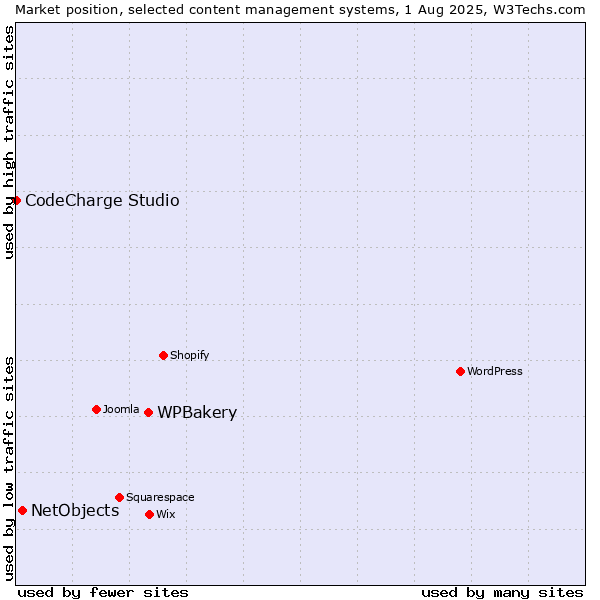Click the 'Shopify' label

tap(189, 355)
